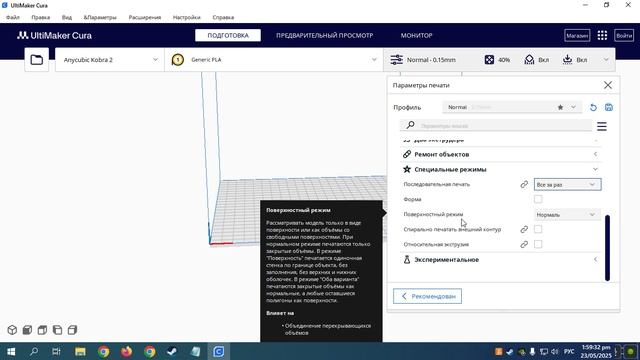This screenshot has height=360, width=640.
Task: Click the Cura taskbar icon
Action: 218,351
